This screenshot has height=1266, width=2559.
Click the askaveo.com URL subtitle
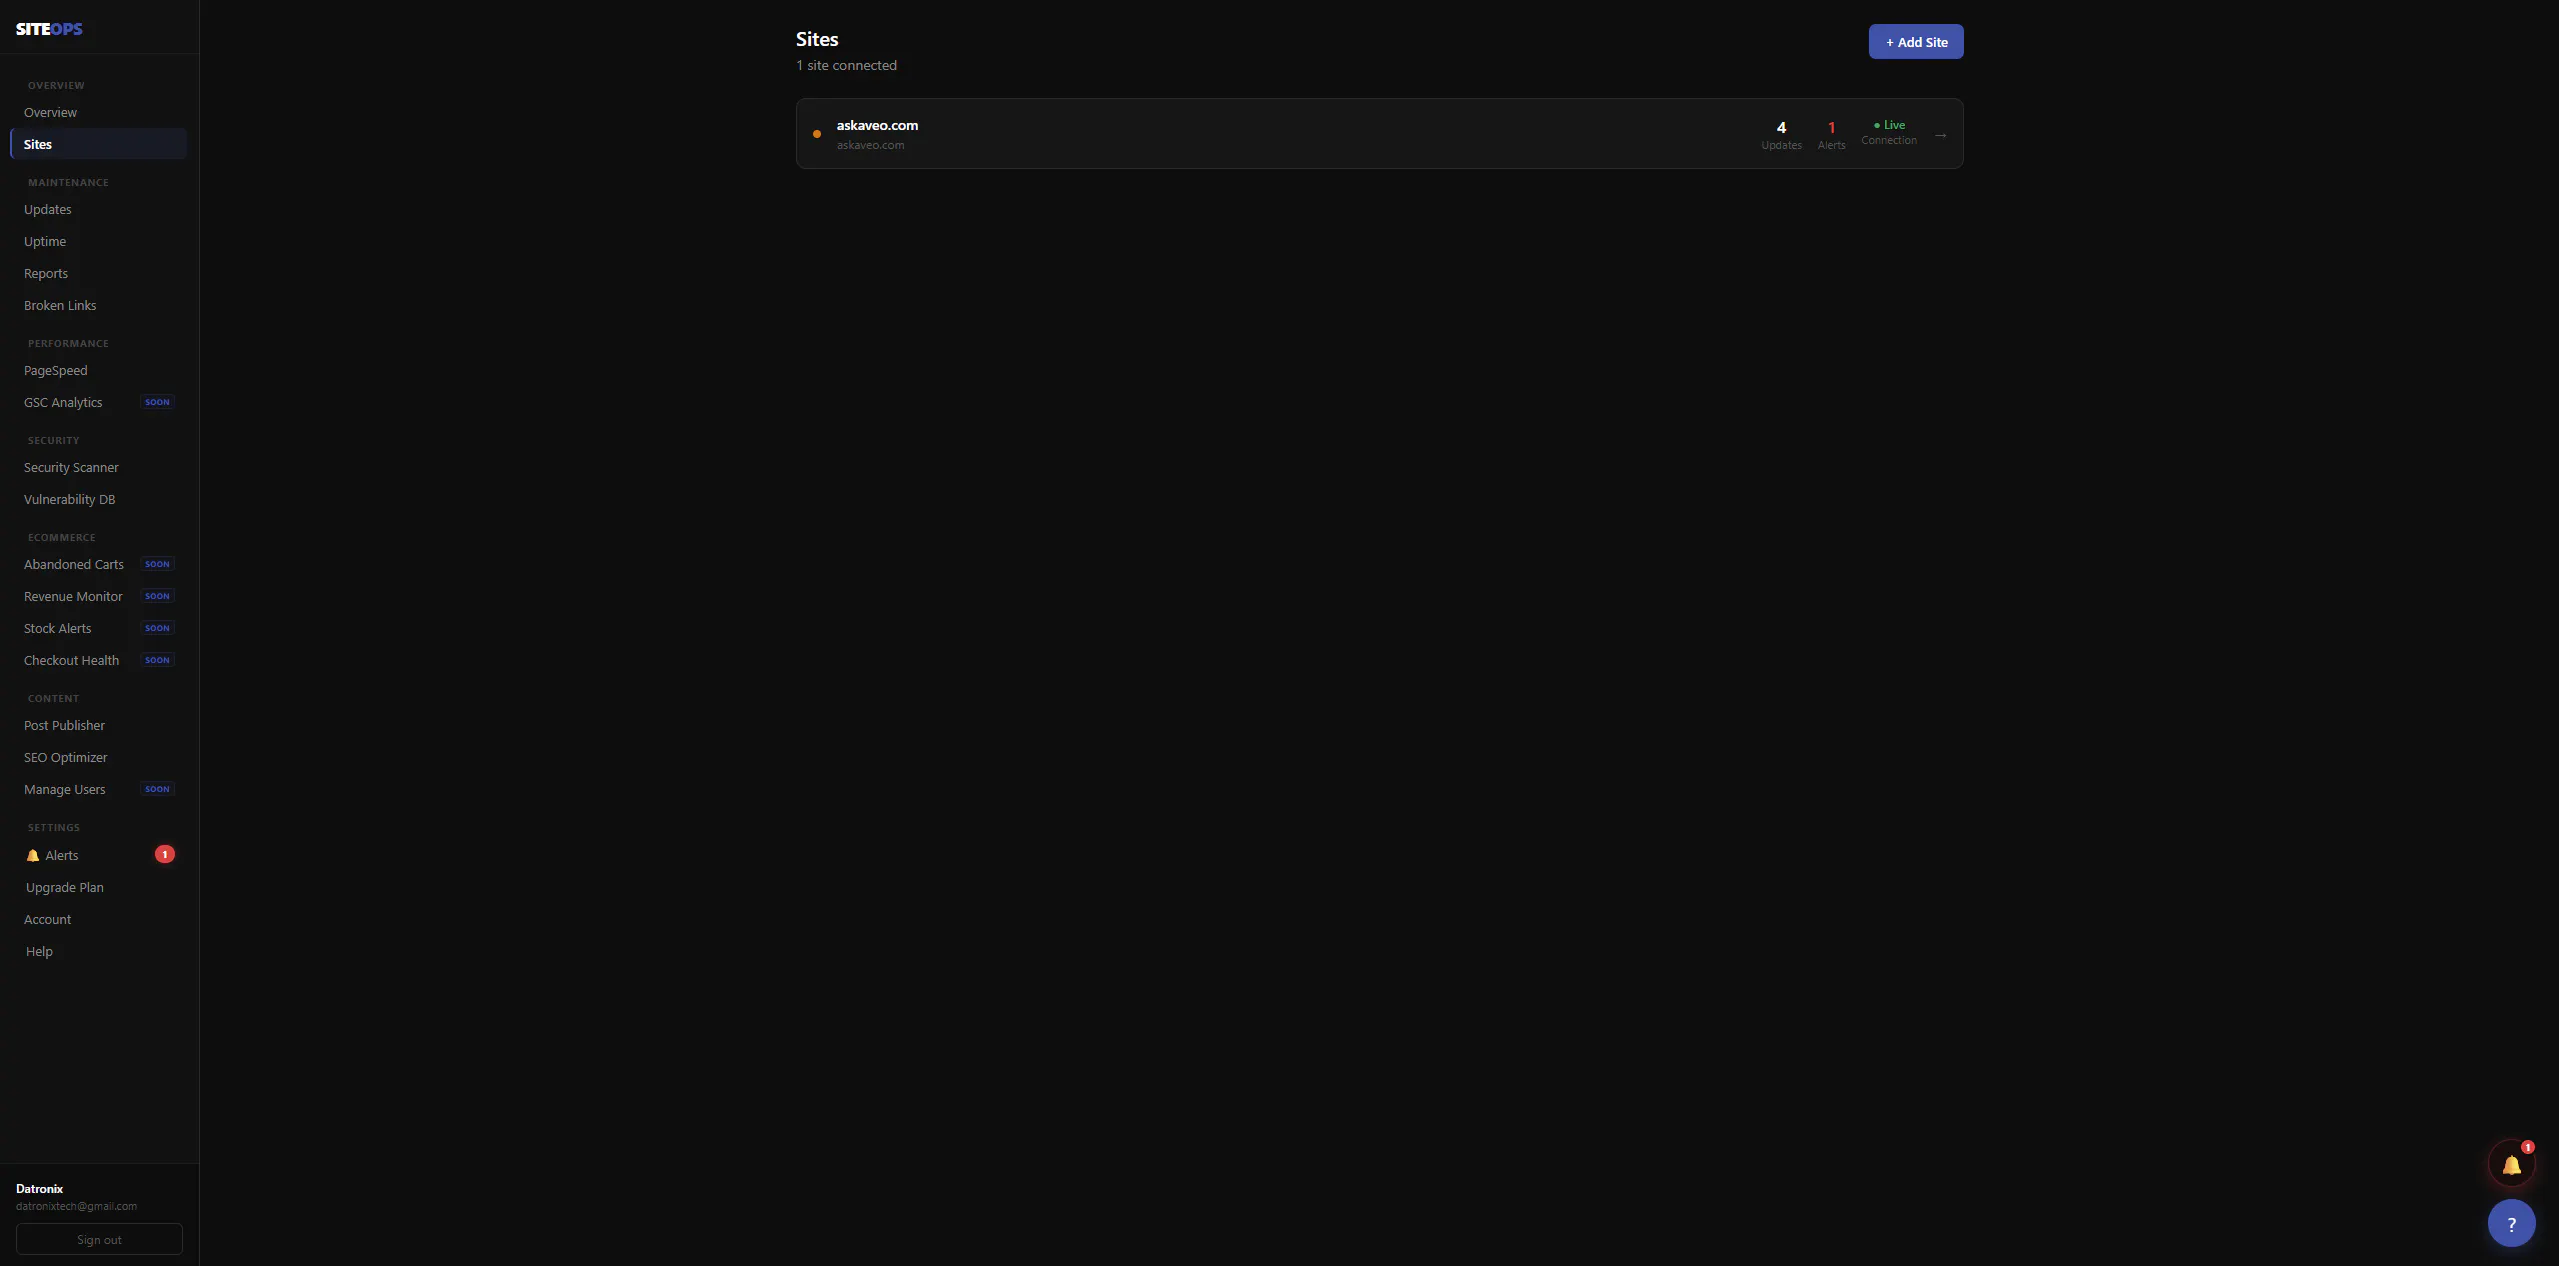coord(870,145)
